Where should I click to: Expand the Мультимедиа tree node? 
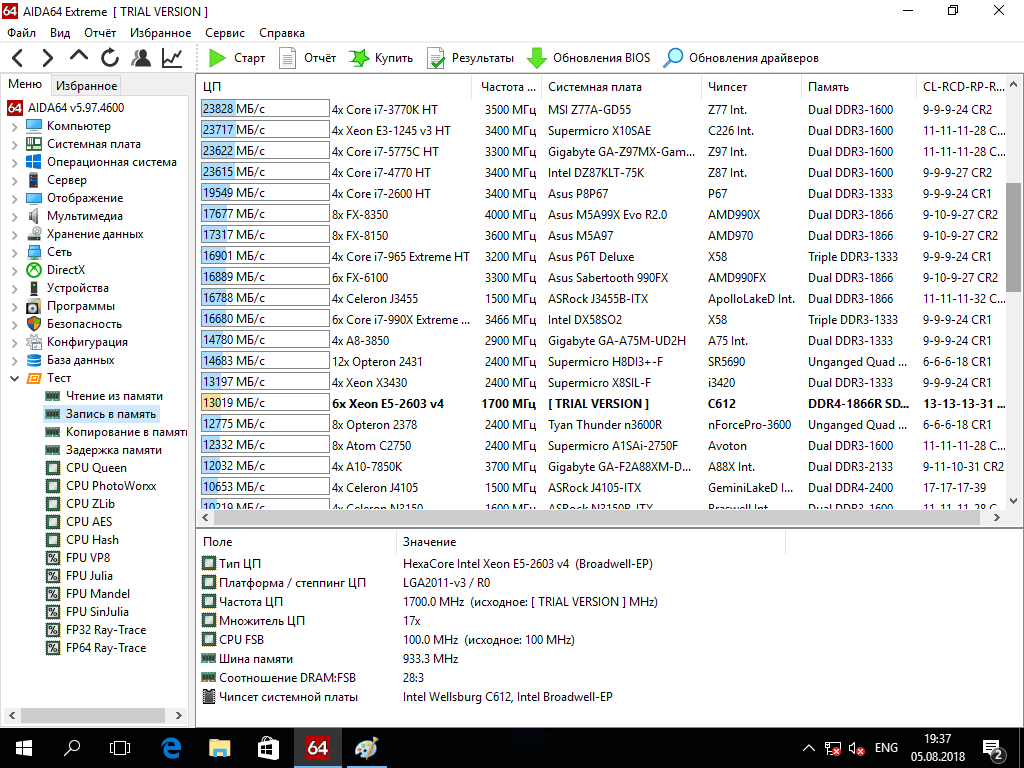coord(14,216)
